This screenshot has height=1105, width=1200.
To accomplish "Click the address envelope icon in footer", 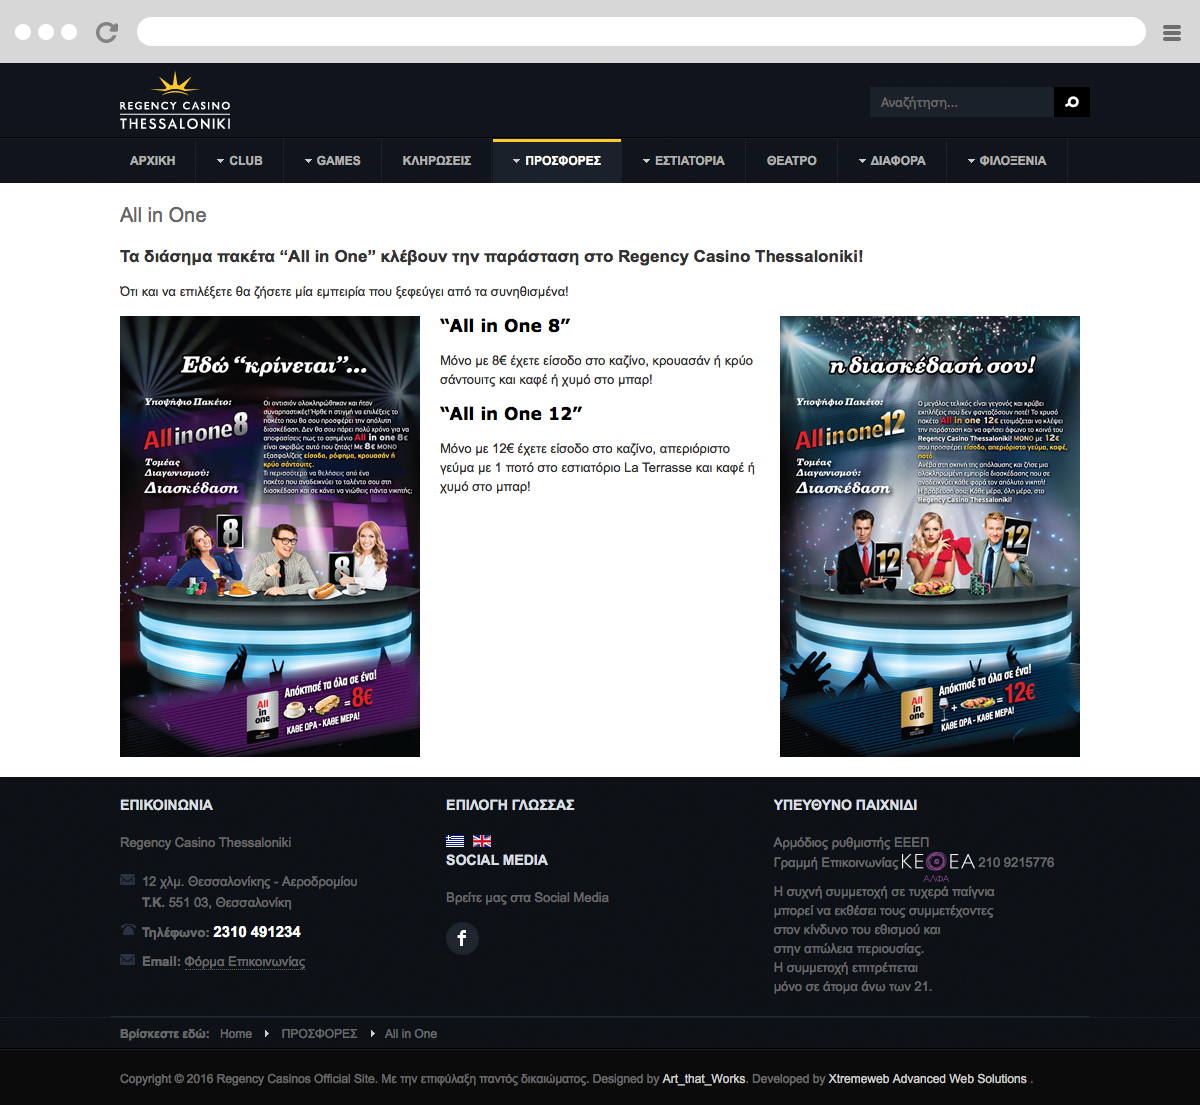I will pyautogui.click(x=127, y=880).
